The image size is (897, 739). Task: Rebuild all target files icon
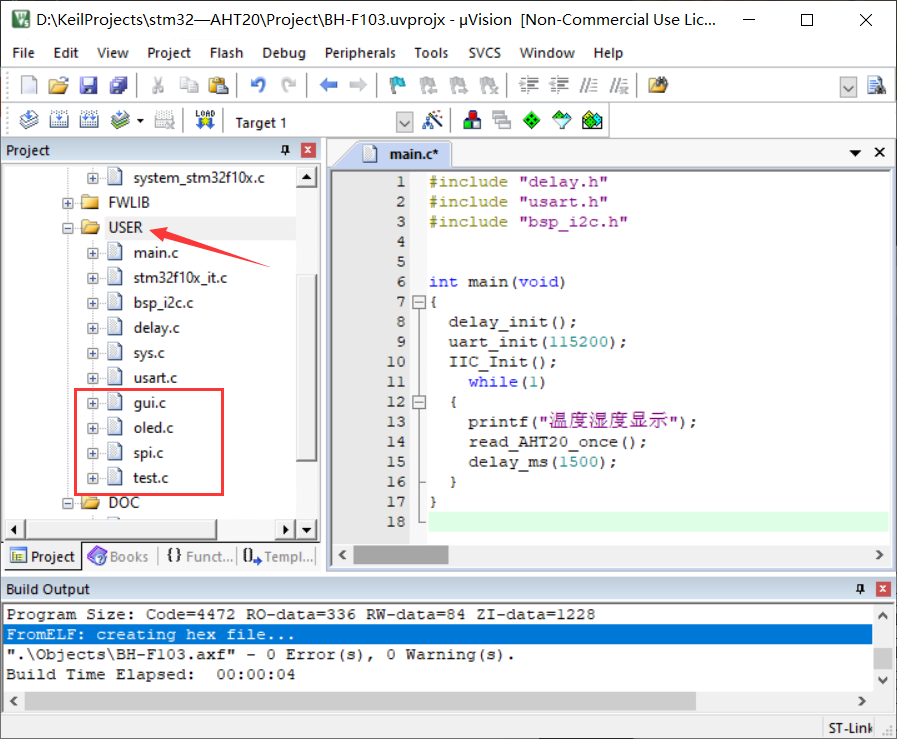[89, 120]
